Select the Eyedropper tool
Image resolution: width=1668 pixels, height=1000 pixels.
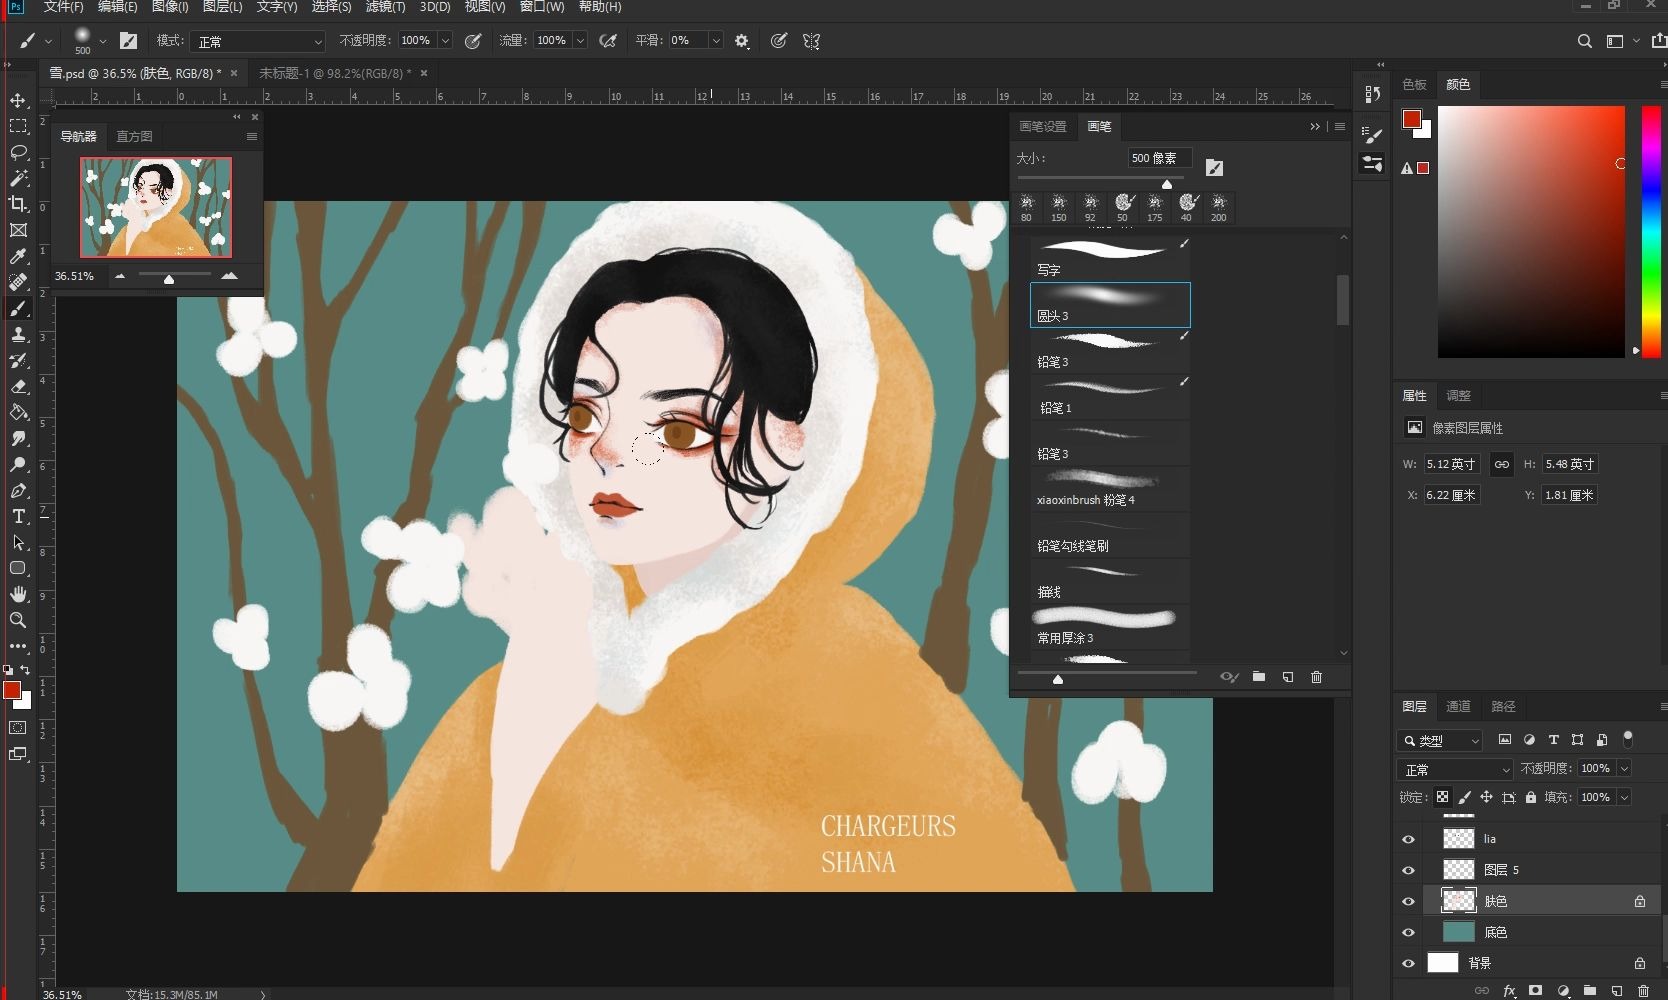point(18,257)
